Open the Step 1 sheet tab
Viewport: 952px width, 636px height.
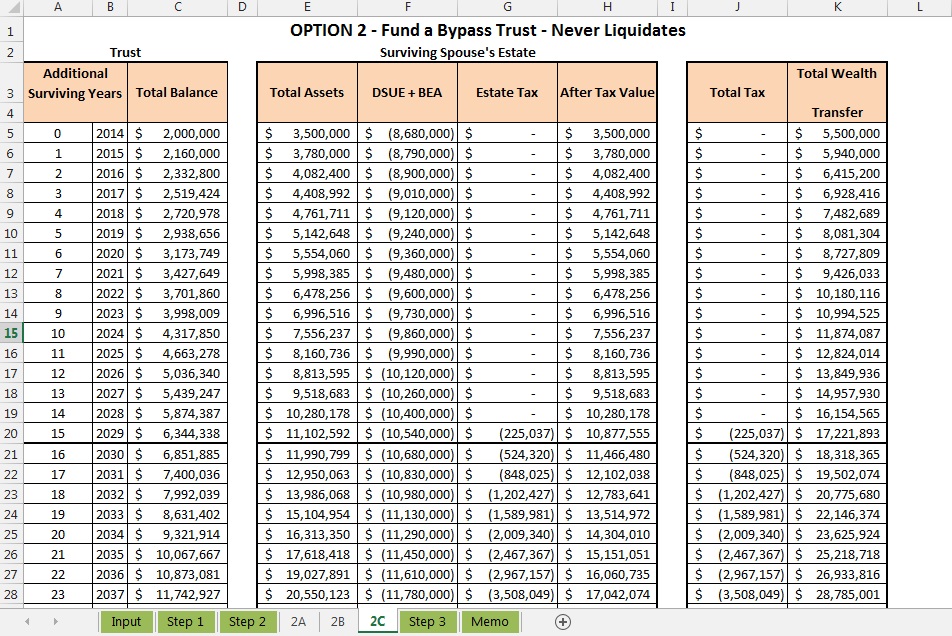(x=185, y=622)
